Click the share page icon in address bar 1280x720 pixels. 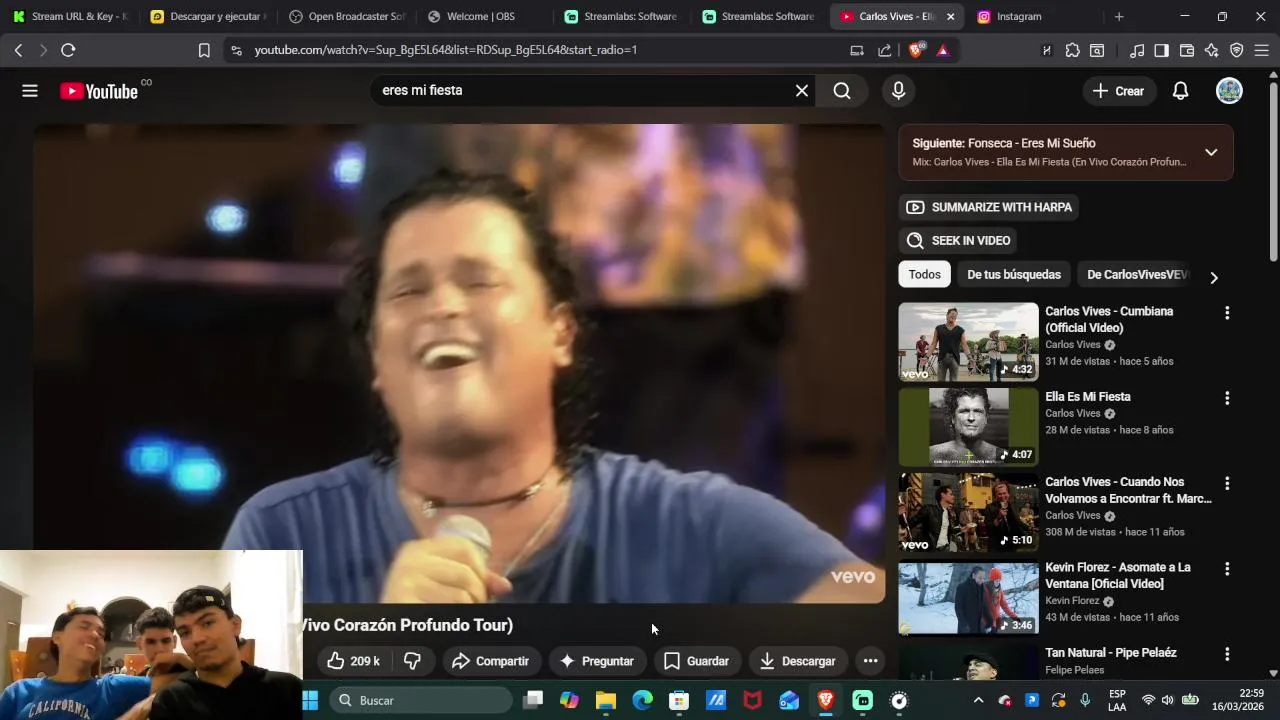885,50
